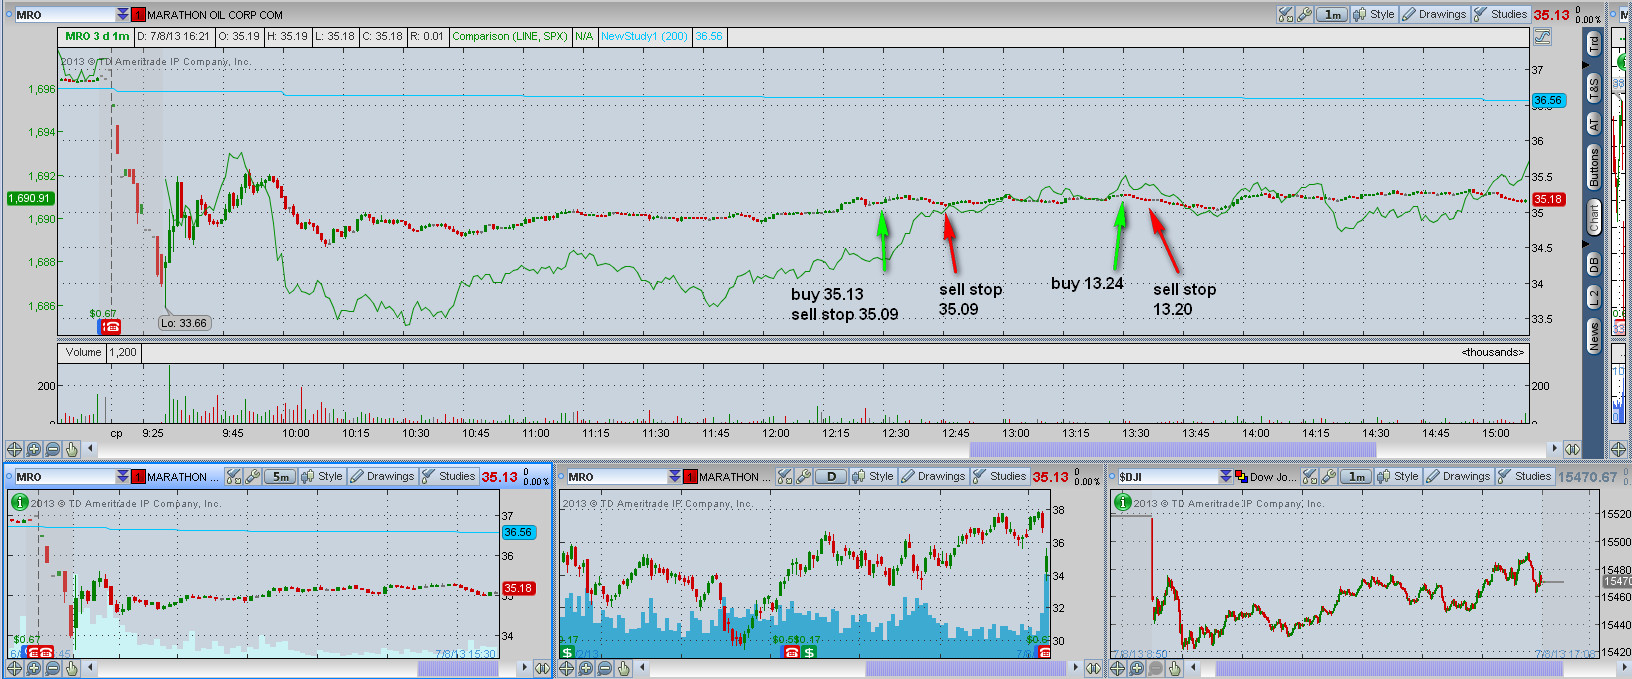Open the symbol dropdown in the daily chart panel

click(675, 477)
